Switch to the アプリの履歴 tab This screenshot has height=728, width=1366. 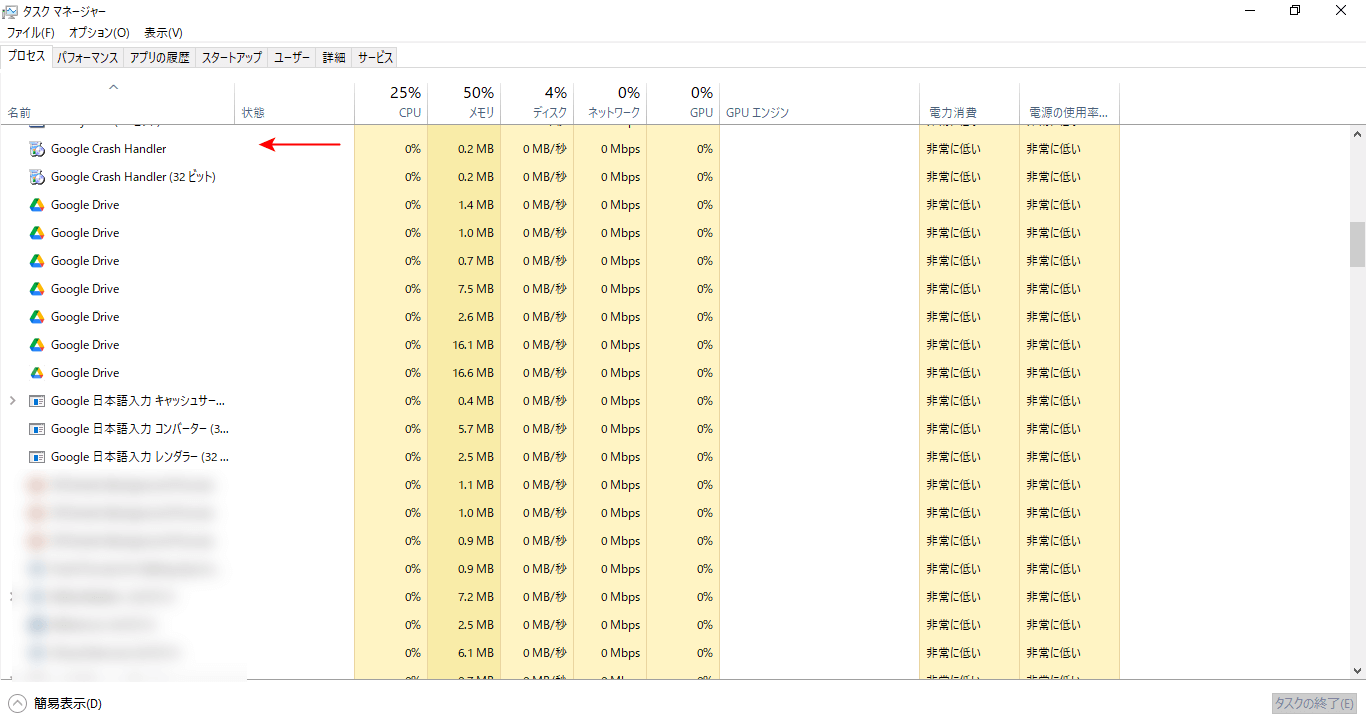pyautogui.click(x=160, y=58)
